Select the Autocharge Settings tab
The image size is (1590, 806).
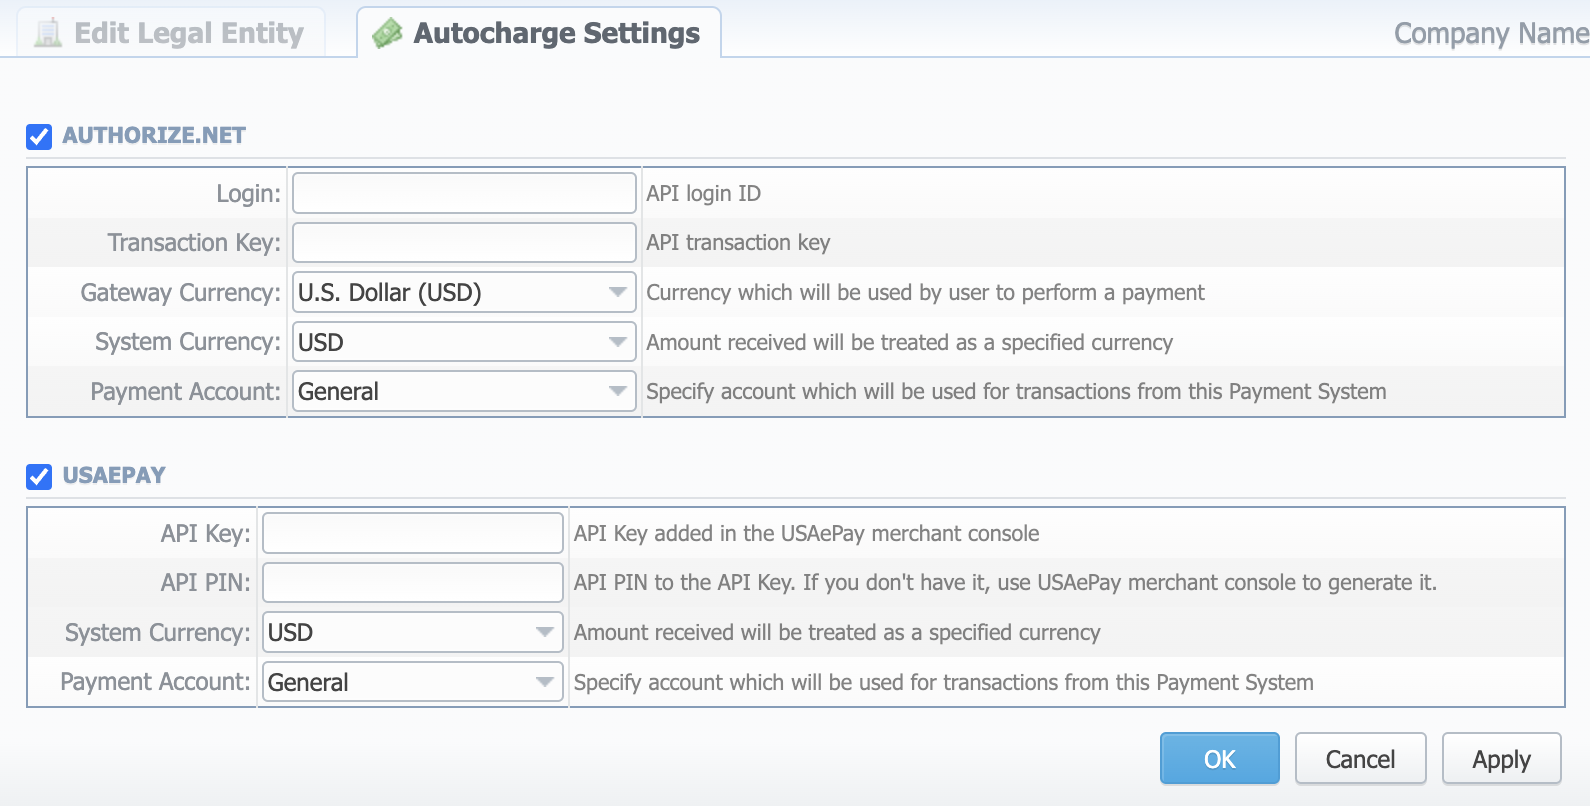click(539, 33)
